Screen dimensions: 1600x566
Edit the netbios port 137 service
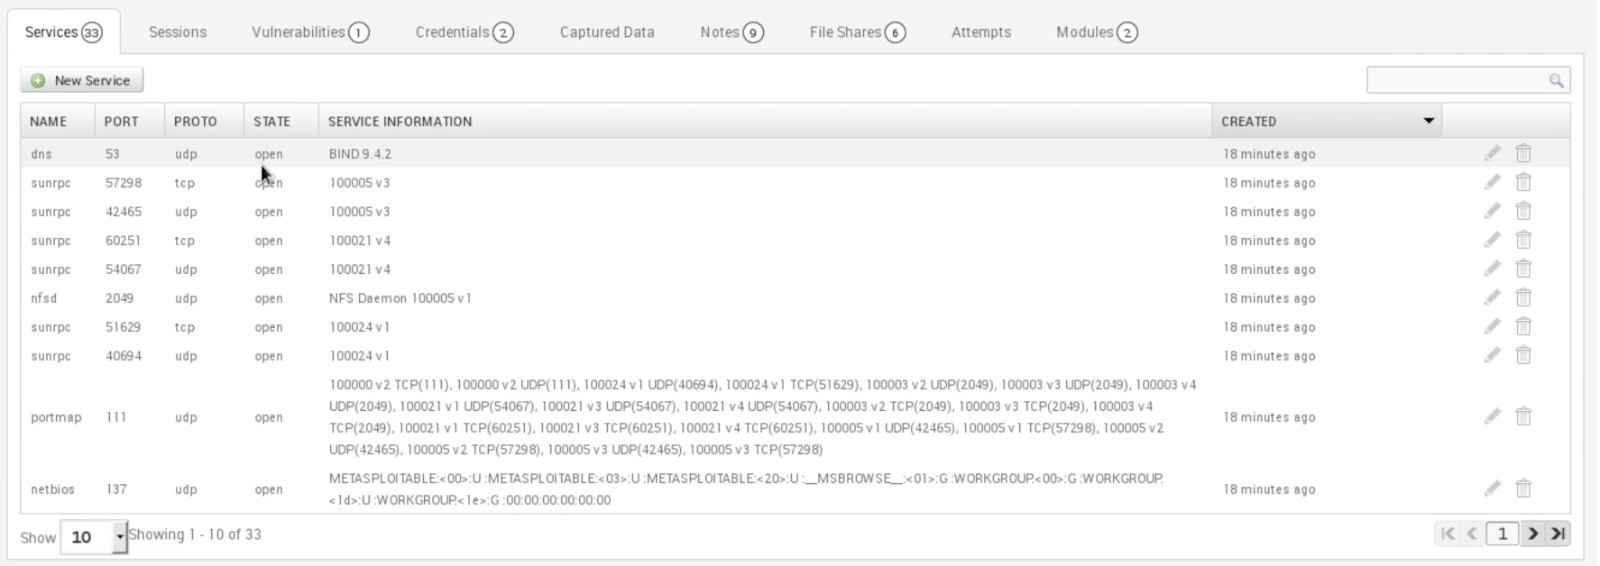coord(1492,489)
